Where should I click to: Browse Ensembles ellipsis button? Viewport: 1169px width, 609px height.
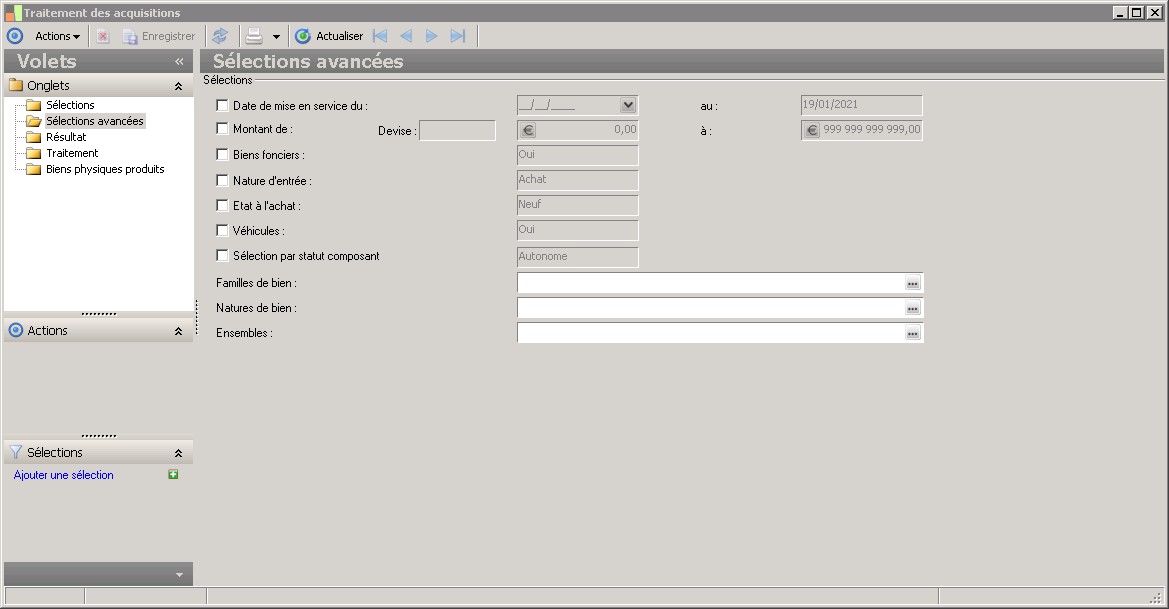tap(913, 333)
